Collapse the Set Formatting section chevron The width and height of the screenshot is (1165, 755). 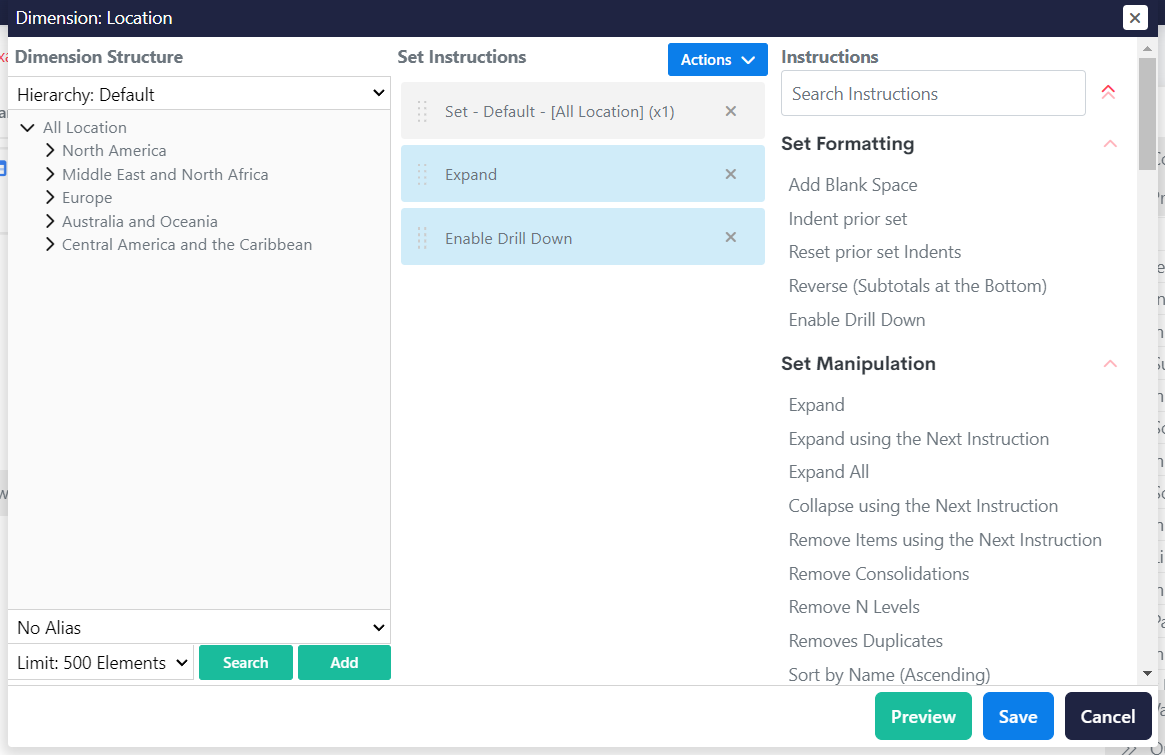click(x=1109, y=144)
